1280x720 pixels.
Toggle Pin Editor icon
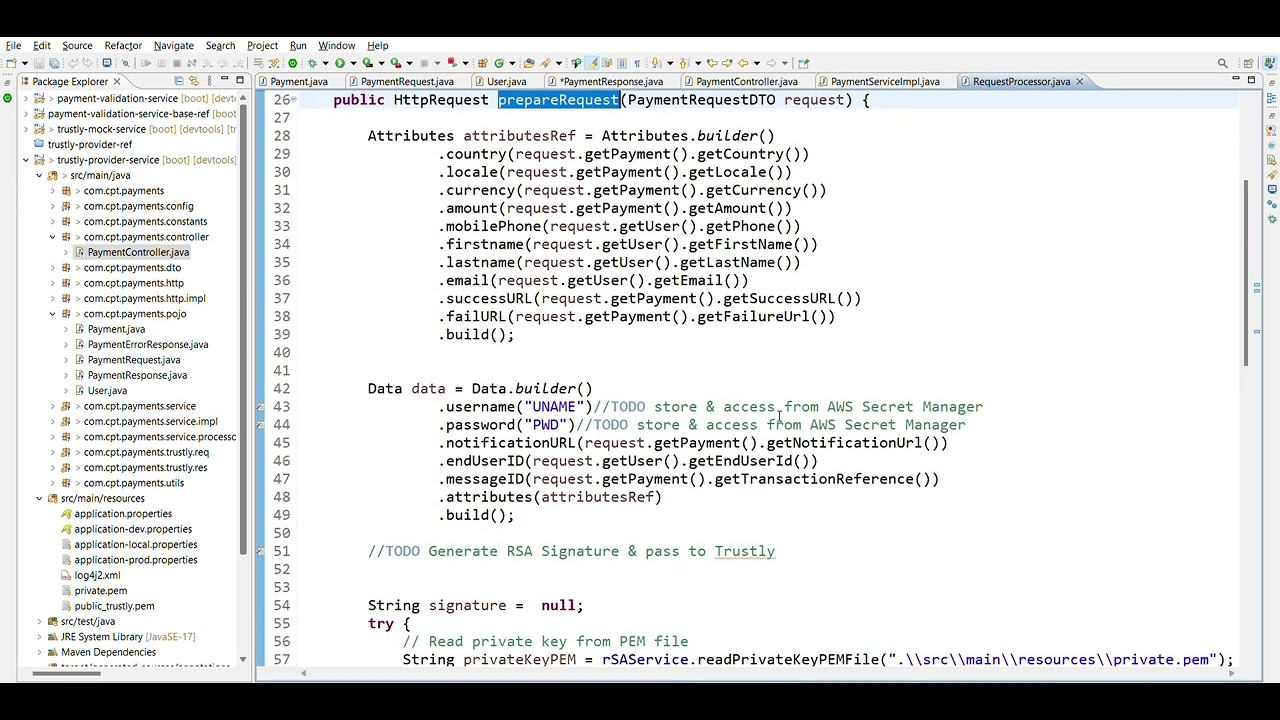click(803, 63)
